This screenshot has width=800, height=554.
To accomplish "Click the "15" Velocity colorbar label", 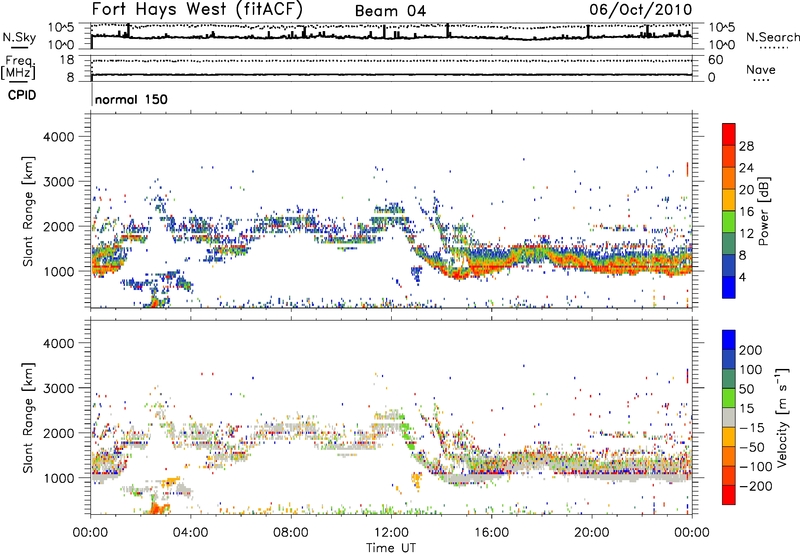I will 746,409.
